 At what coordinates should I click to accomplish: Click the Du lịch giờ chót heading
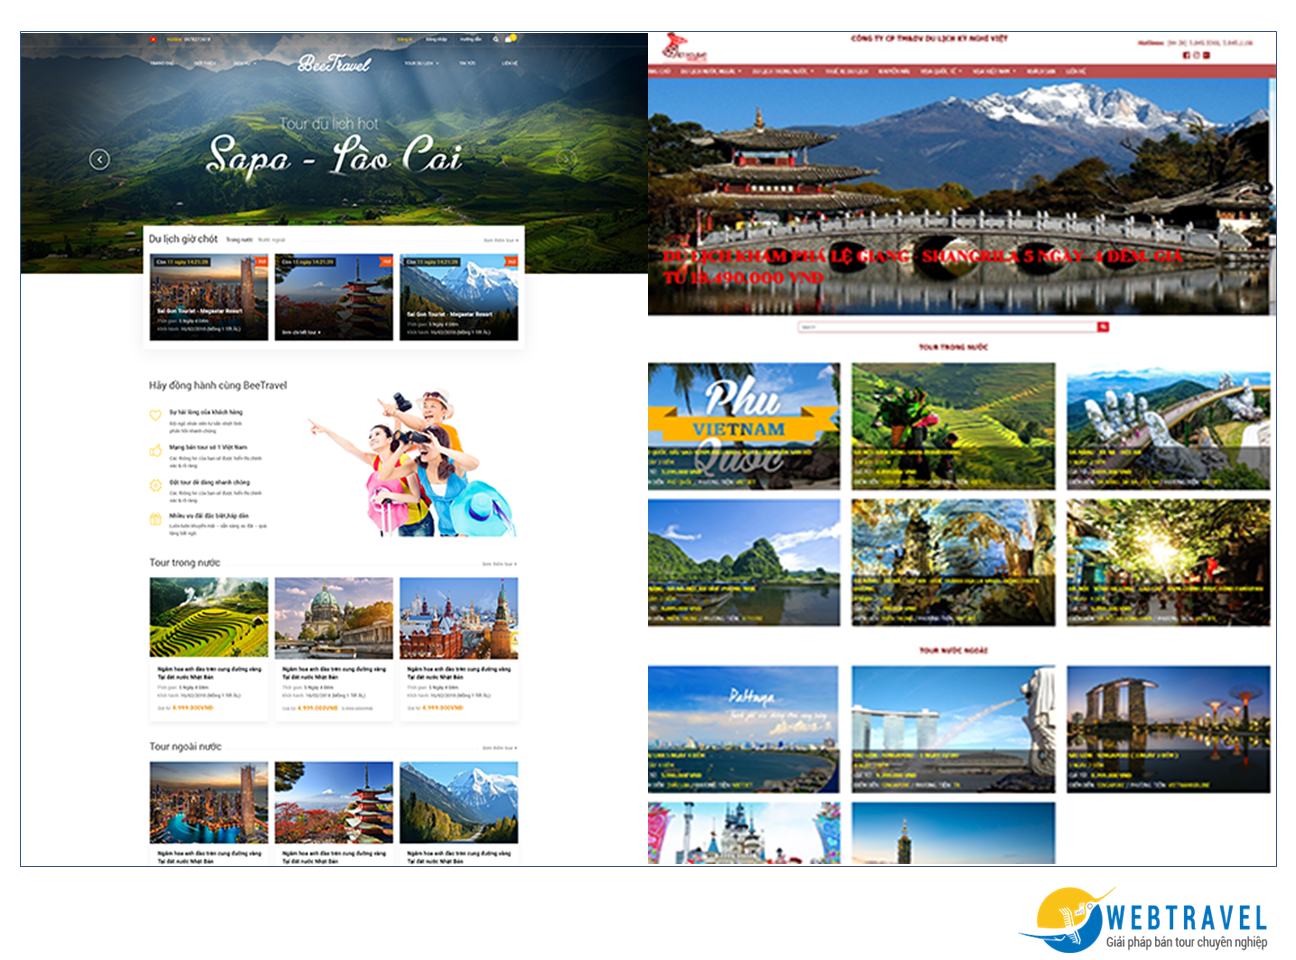pos(183,239)
